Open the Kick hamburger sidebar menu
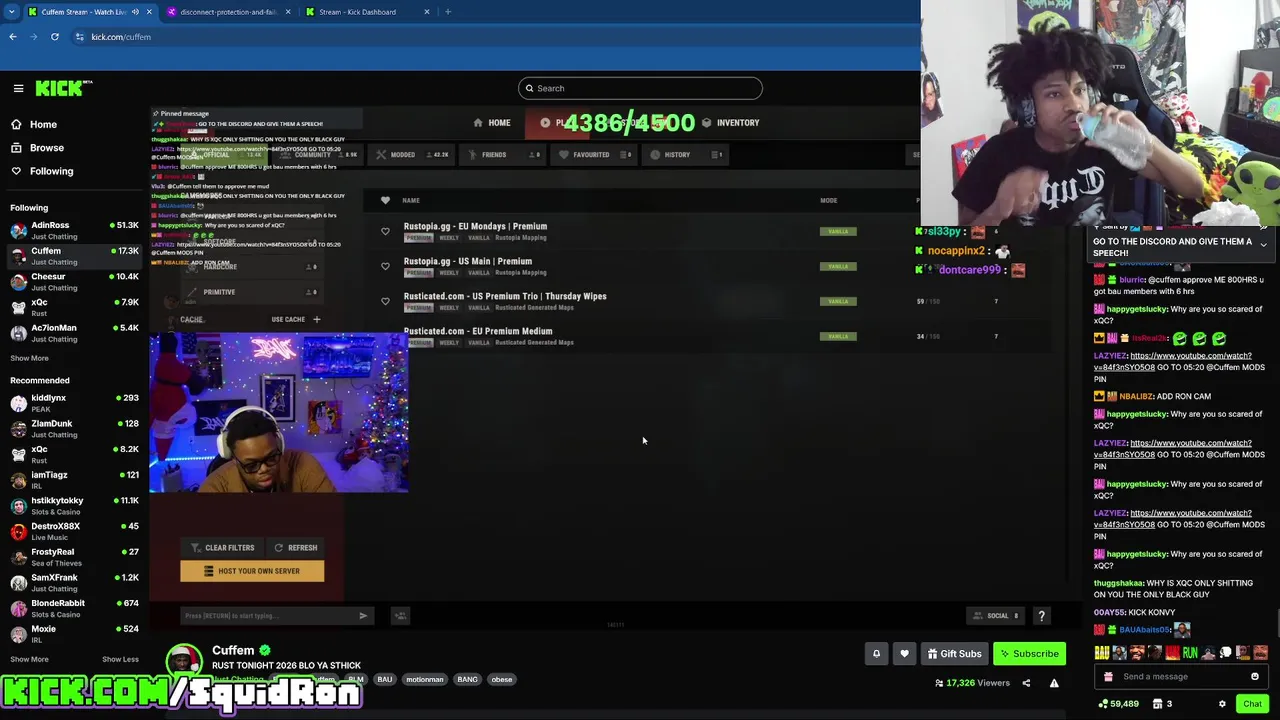This screenshot has width=1280, height=720. [18, 88]
